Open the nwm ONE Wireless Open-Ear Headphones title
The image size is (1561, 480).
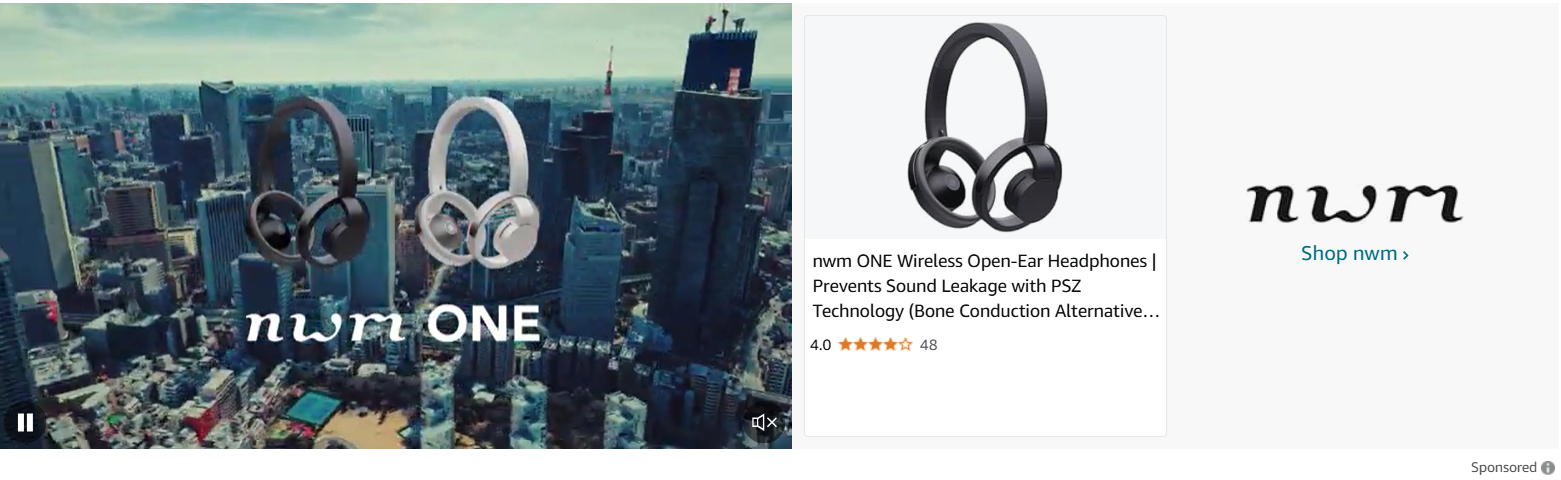point(985,286)
